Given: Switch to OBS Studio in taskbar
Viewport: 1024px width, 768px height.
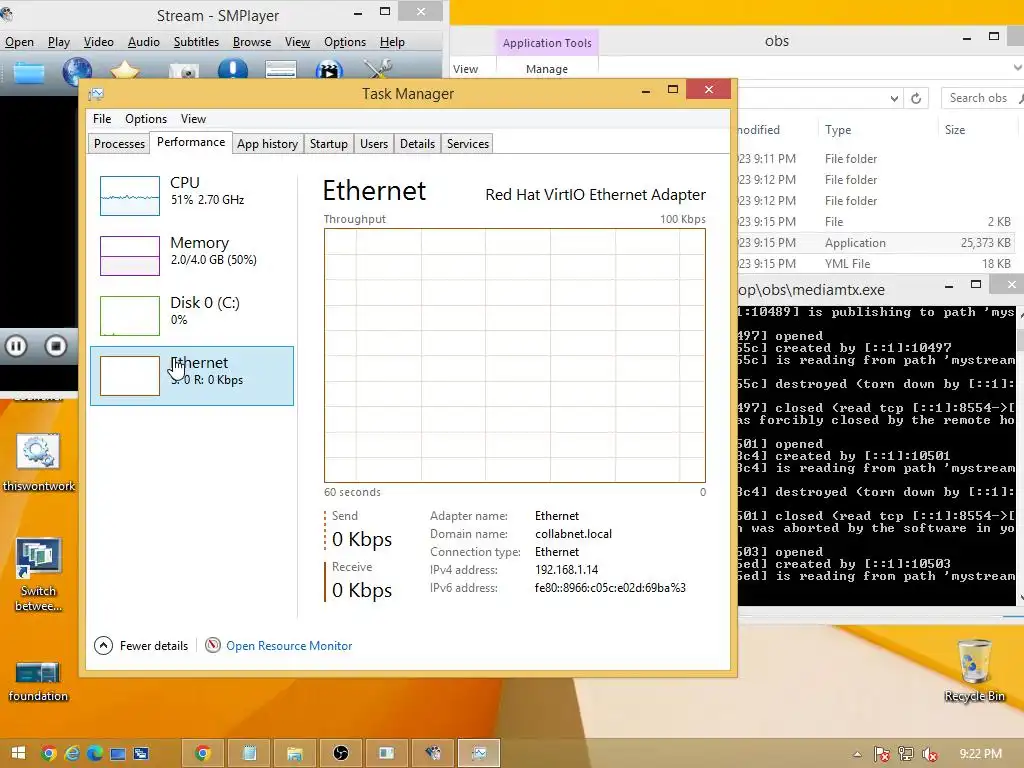Looking at the screenshot, I should (340, 754).
